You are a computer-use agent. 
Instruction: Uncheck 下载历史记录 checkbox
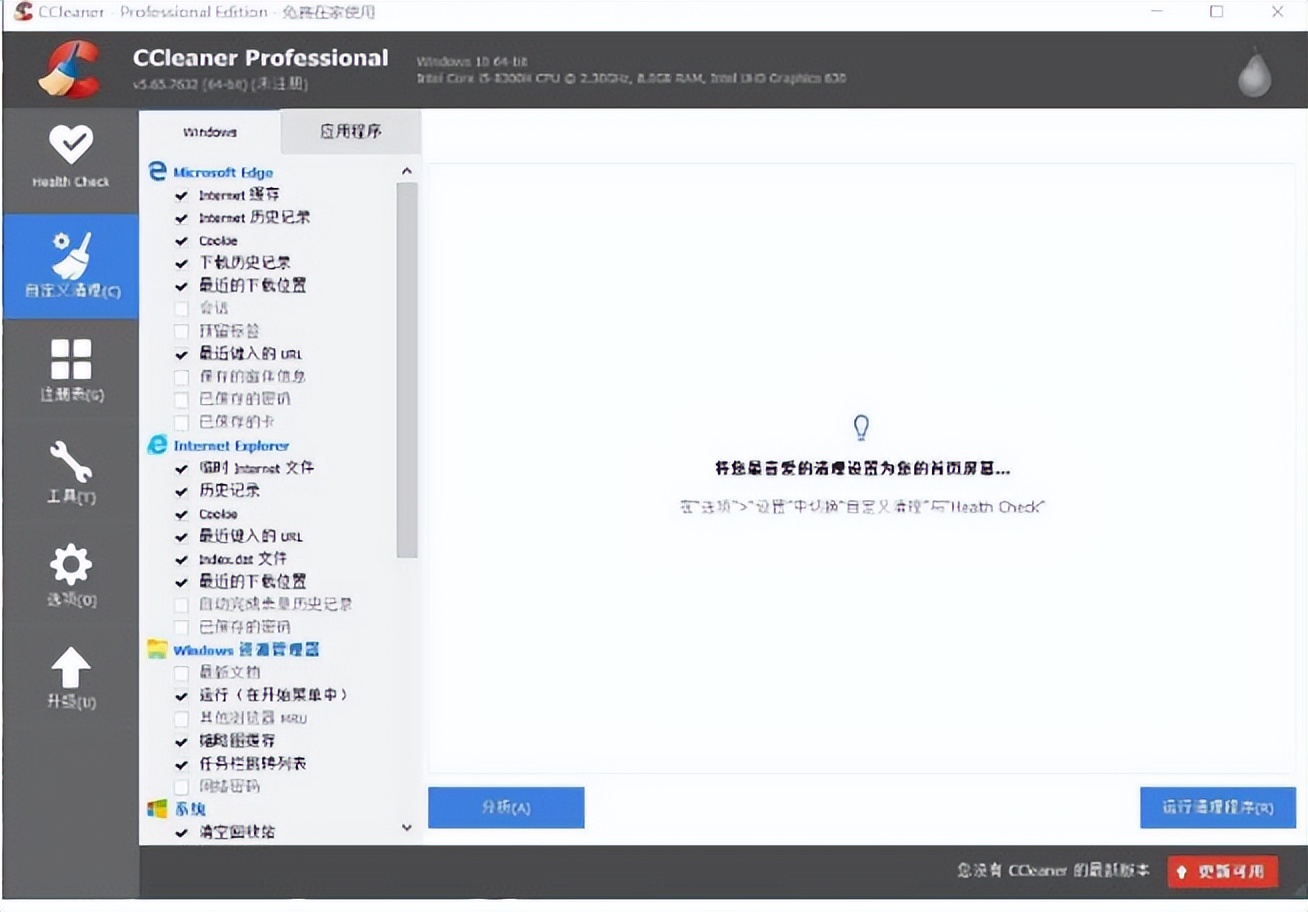click(181, 263)
